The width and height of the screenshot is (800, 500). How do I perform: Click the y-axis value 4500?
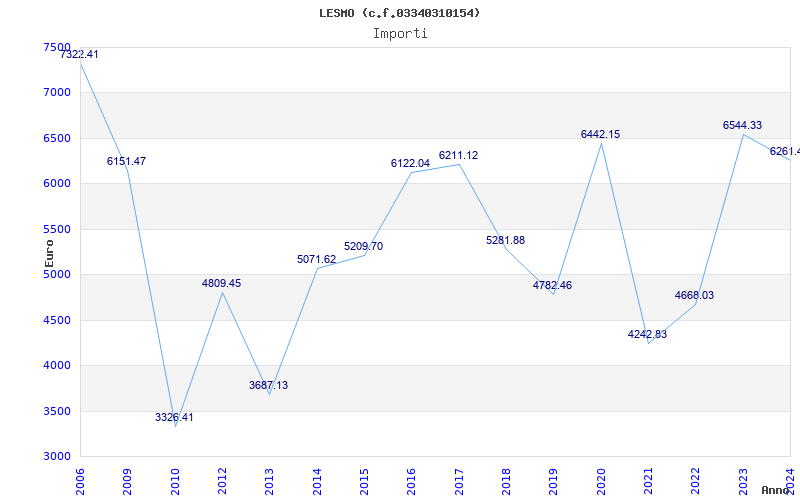pyautogui.click(x=57, y=320)
